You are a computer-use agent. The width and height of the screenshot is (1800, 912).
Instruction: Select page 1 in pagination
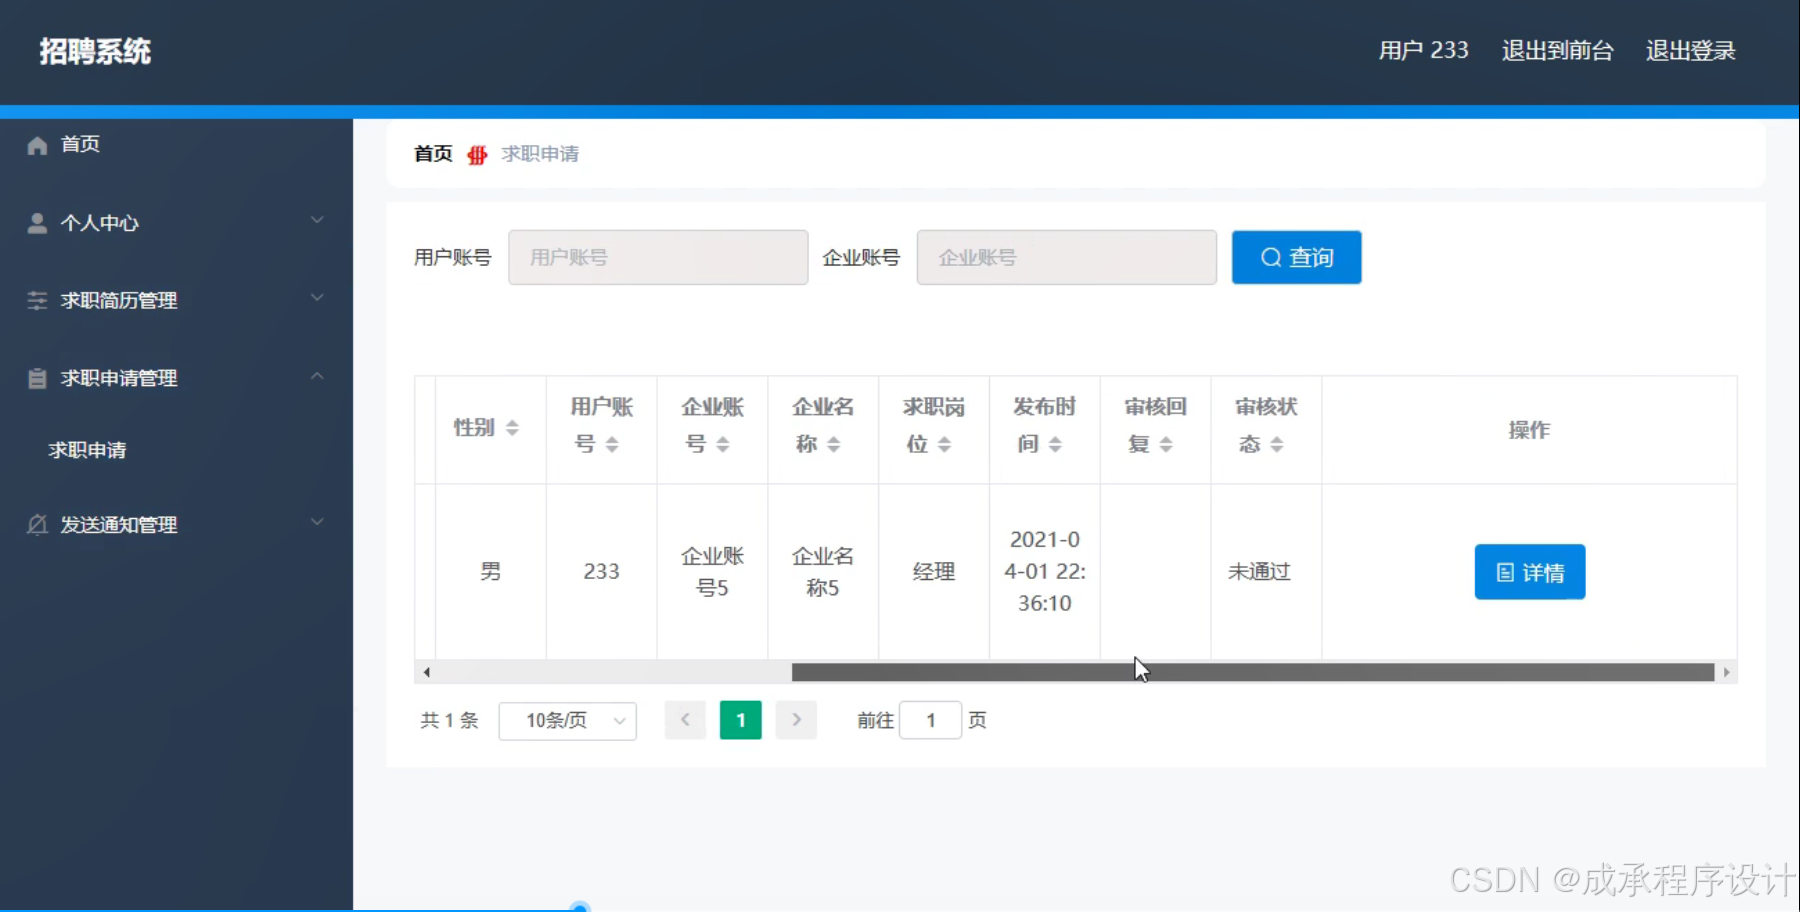[x=740, y=720]
